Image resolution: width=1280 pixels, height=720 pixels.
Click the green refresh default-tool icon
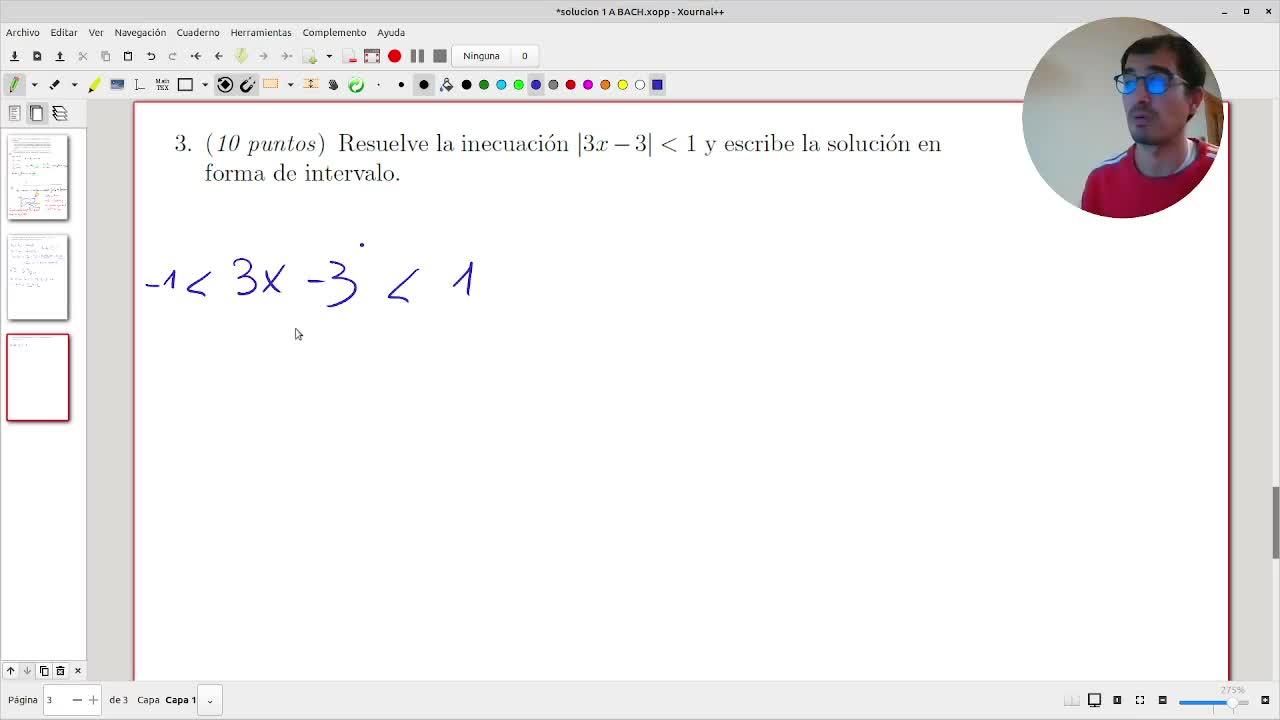(x=356, y=85)
